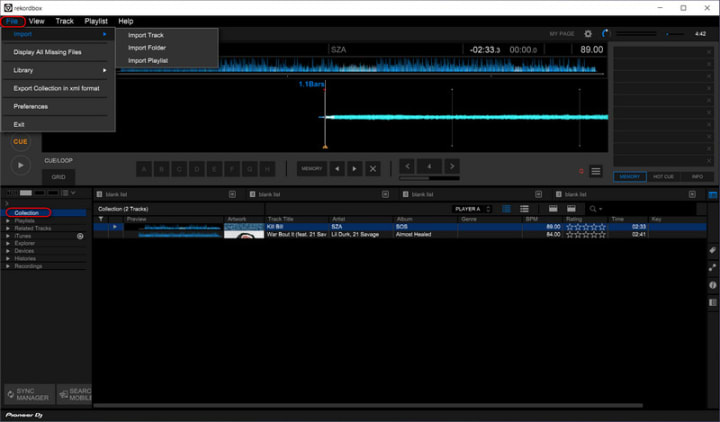Open related tracks icon in right sidebar
The width and height of the screenshot is (720, 422).
click(712, 268)
